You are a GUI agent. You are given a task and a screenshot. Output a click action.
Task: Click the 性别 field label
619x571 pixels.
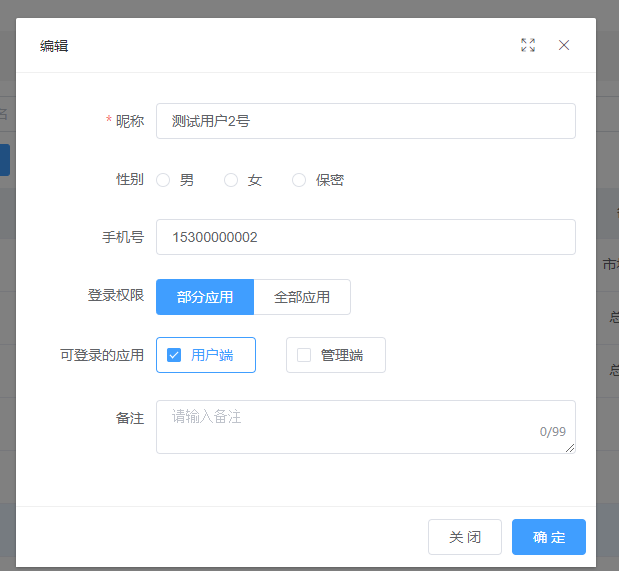pos(130,179)
